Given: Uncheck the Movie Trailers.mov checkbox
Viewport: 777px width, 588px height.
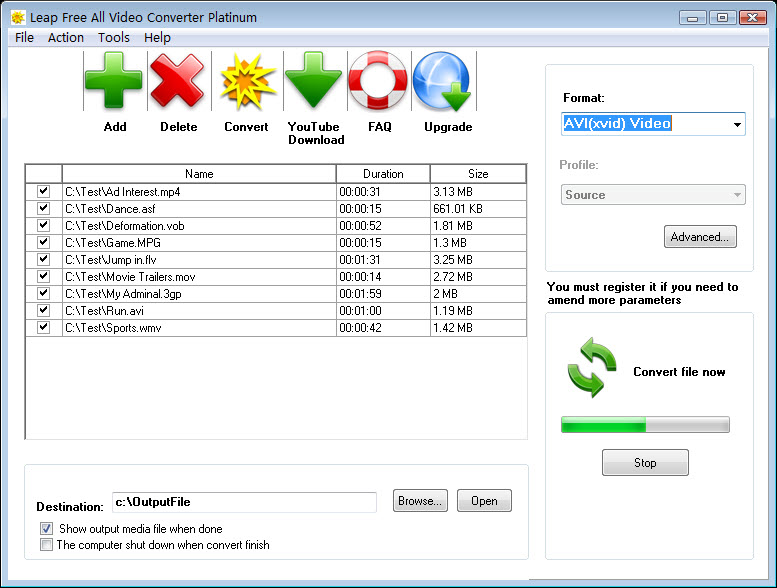Looking at the screenshot, I should pyautogui.click(x=44, y=276).
